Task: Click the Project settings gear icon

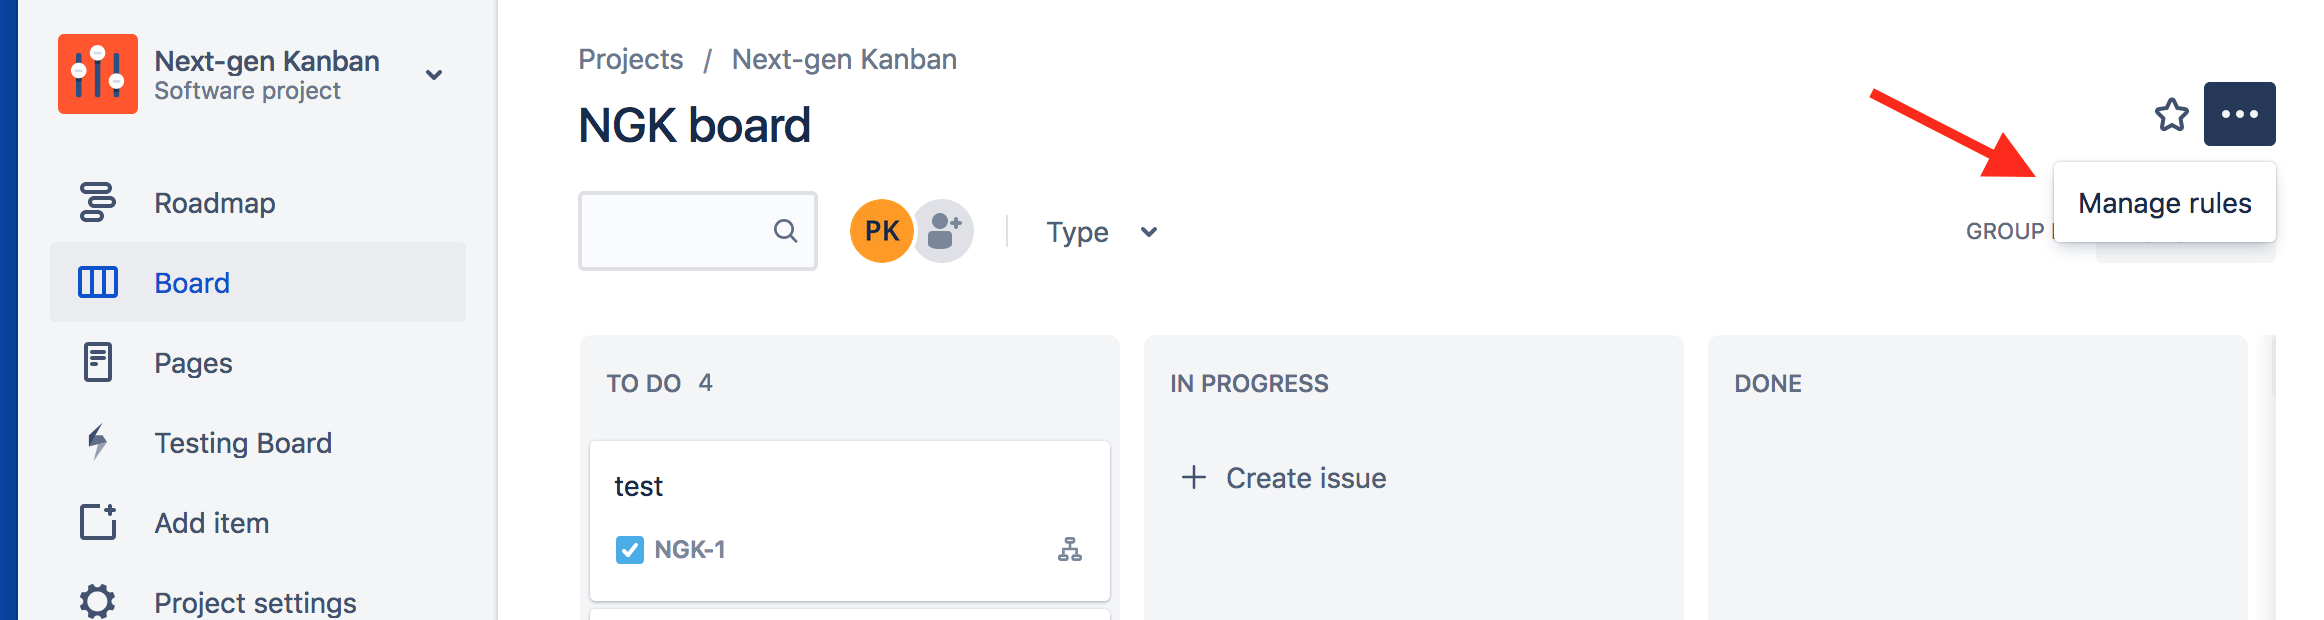Action: coord(97,601)
